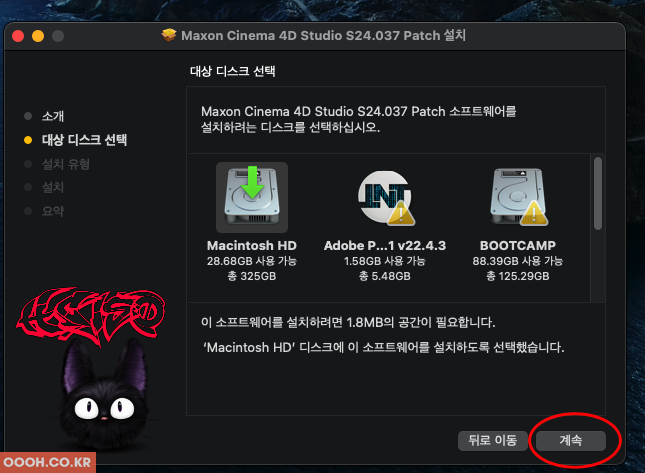Screen dimensions: 645x473
Task: Click the 소개 step in sidebar
Action: 53,116
